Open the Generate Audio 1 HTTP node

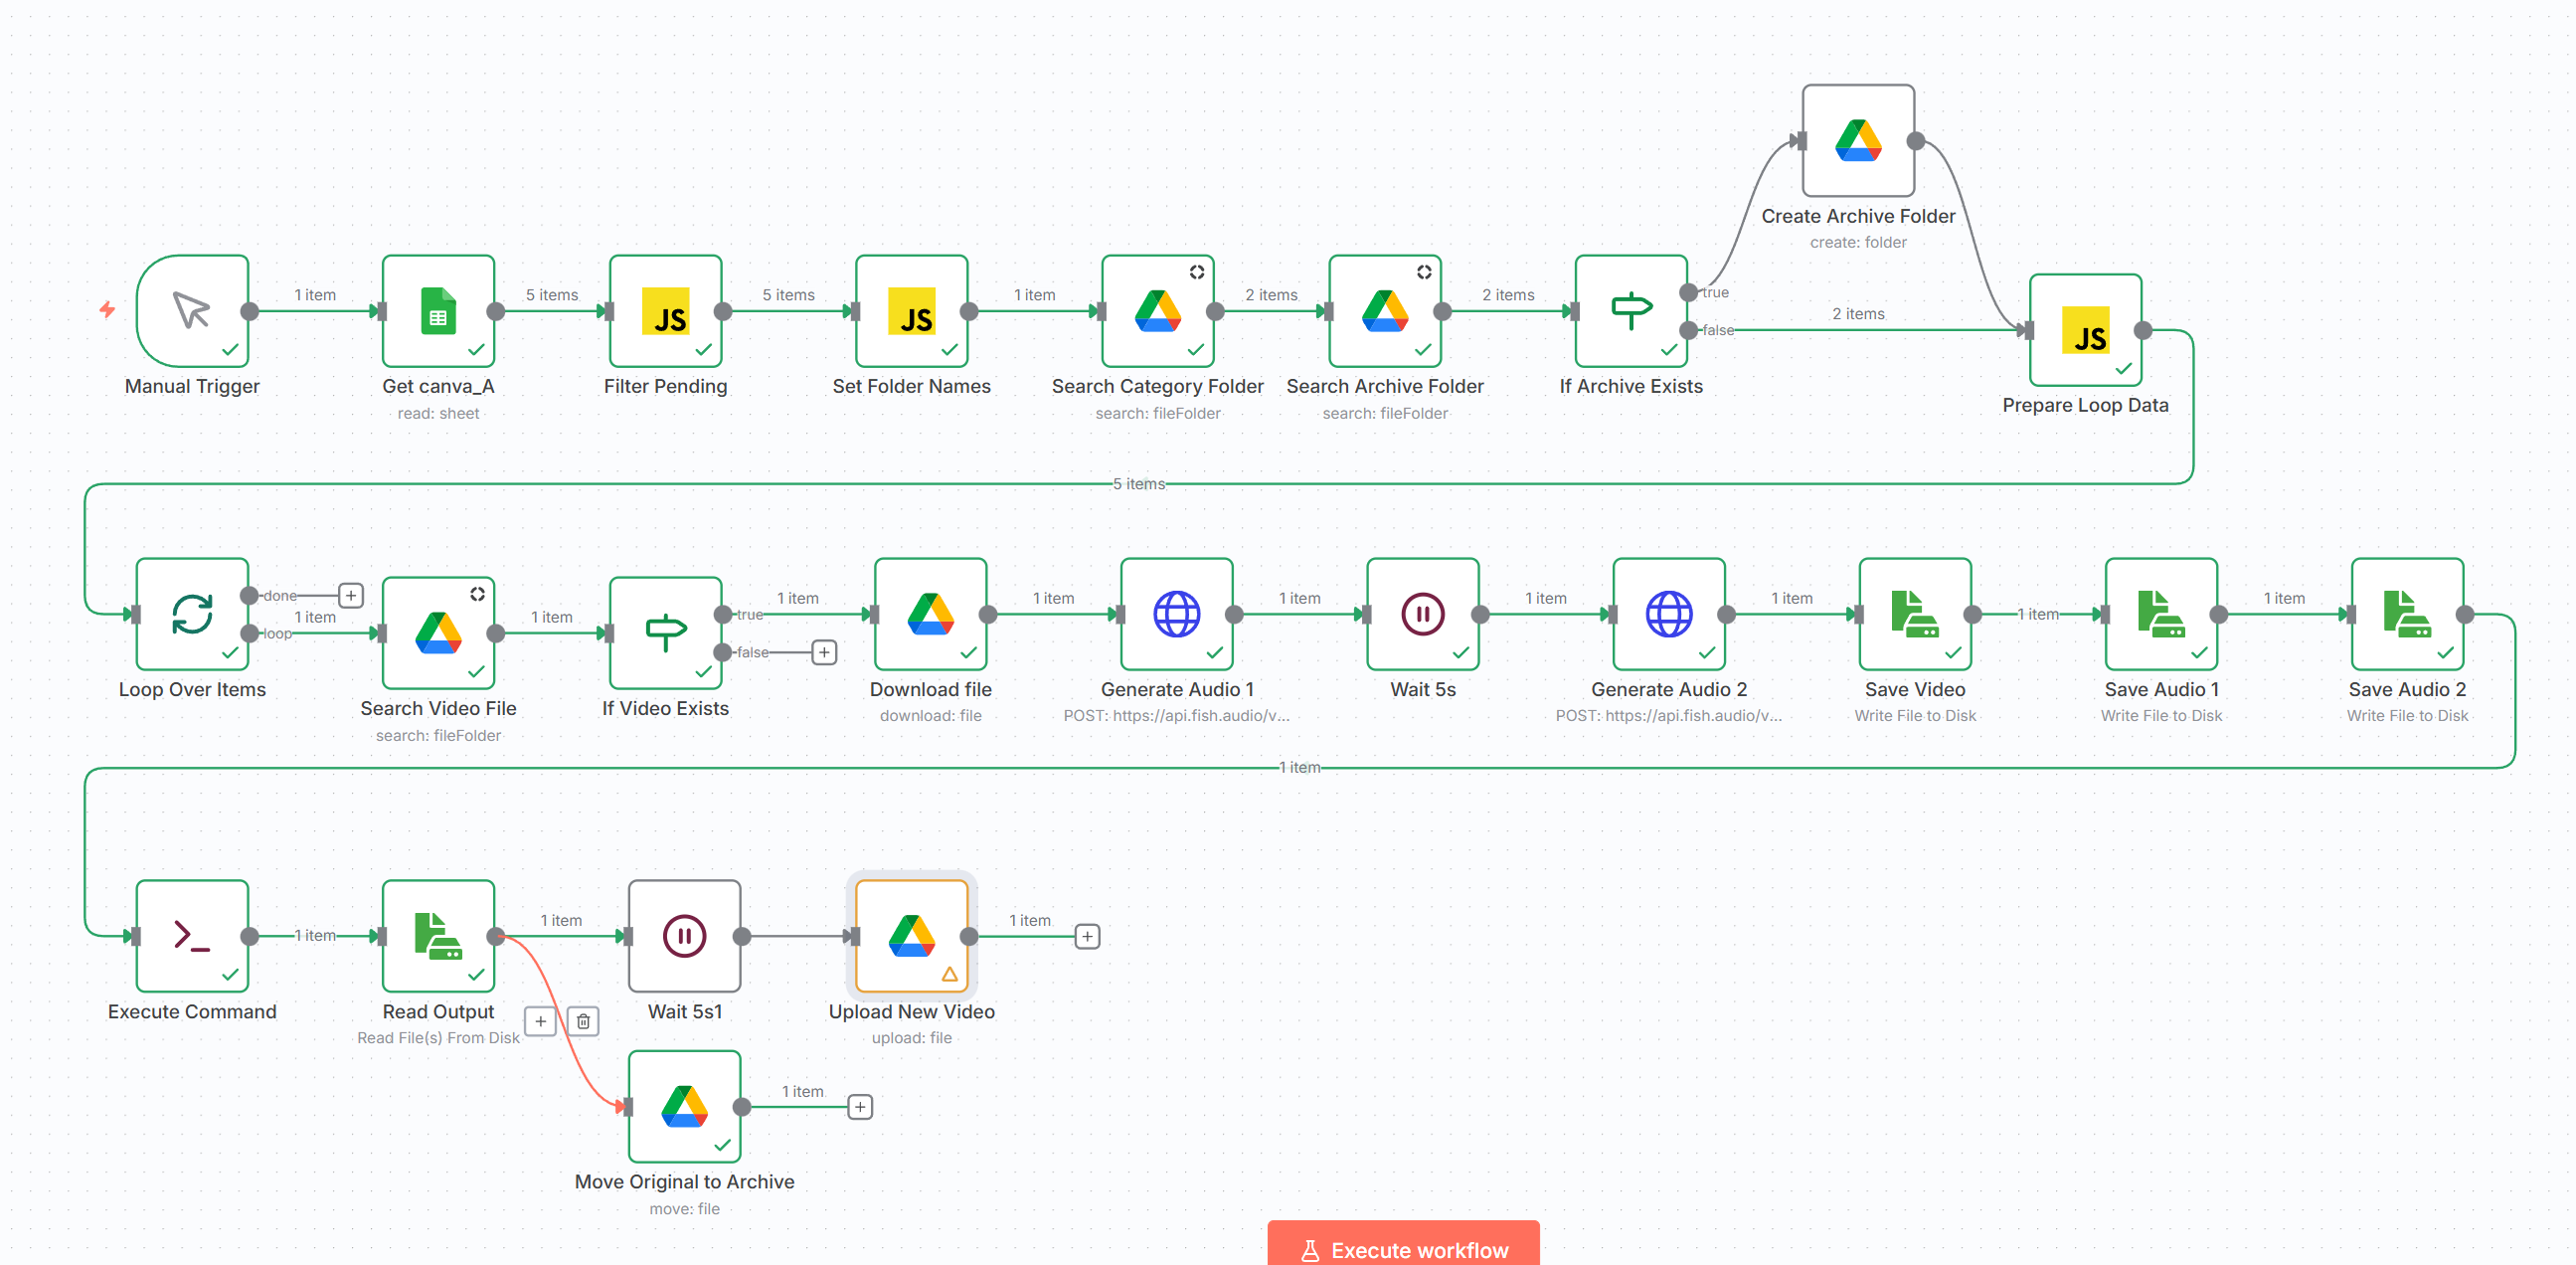[1177, 613]
